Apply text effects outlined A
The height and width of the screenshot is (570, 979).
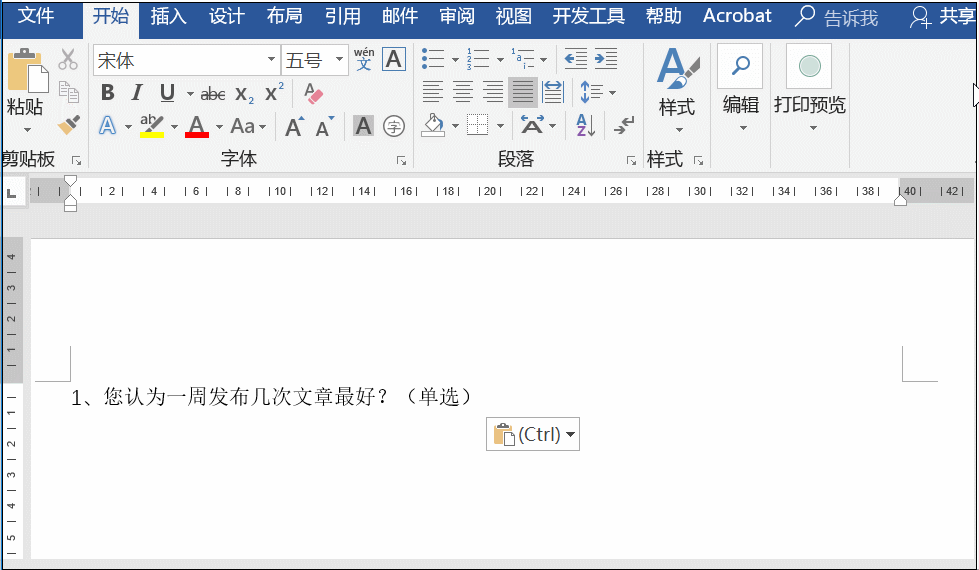pyautogui.click(x=107, y=126)
